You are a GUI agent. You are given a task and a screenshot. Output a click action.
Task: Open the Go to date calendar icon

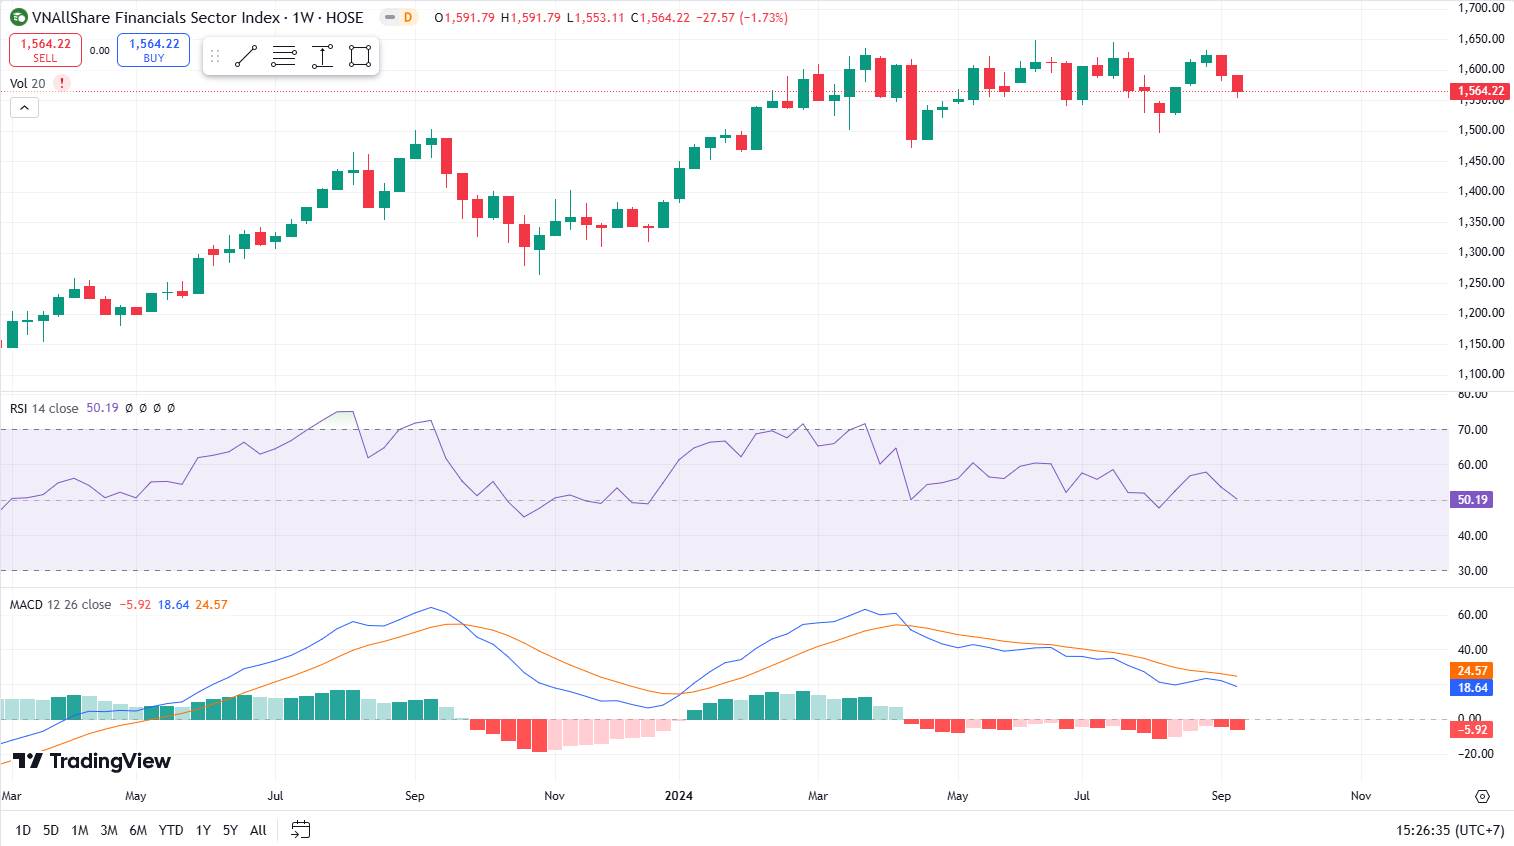pos(300,829)
